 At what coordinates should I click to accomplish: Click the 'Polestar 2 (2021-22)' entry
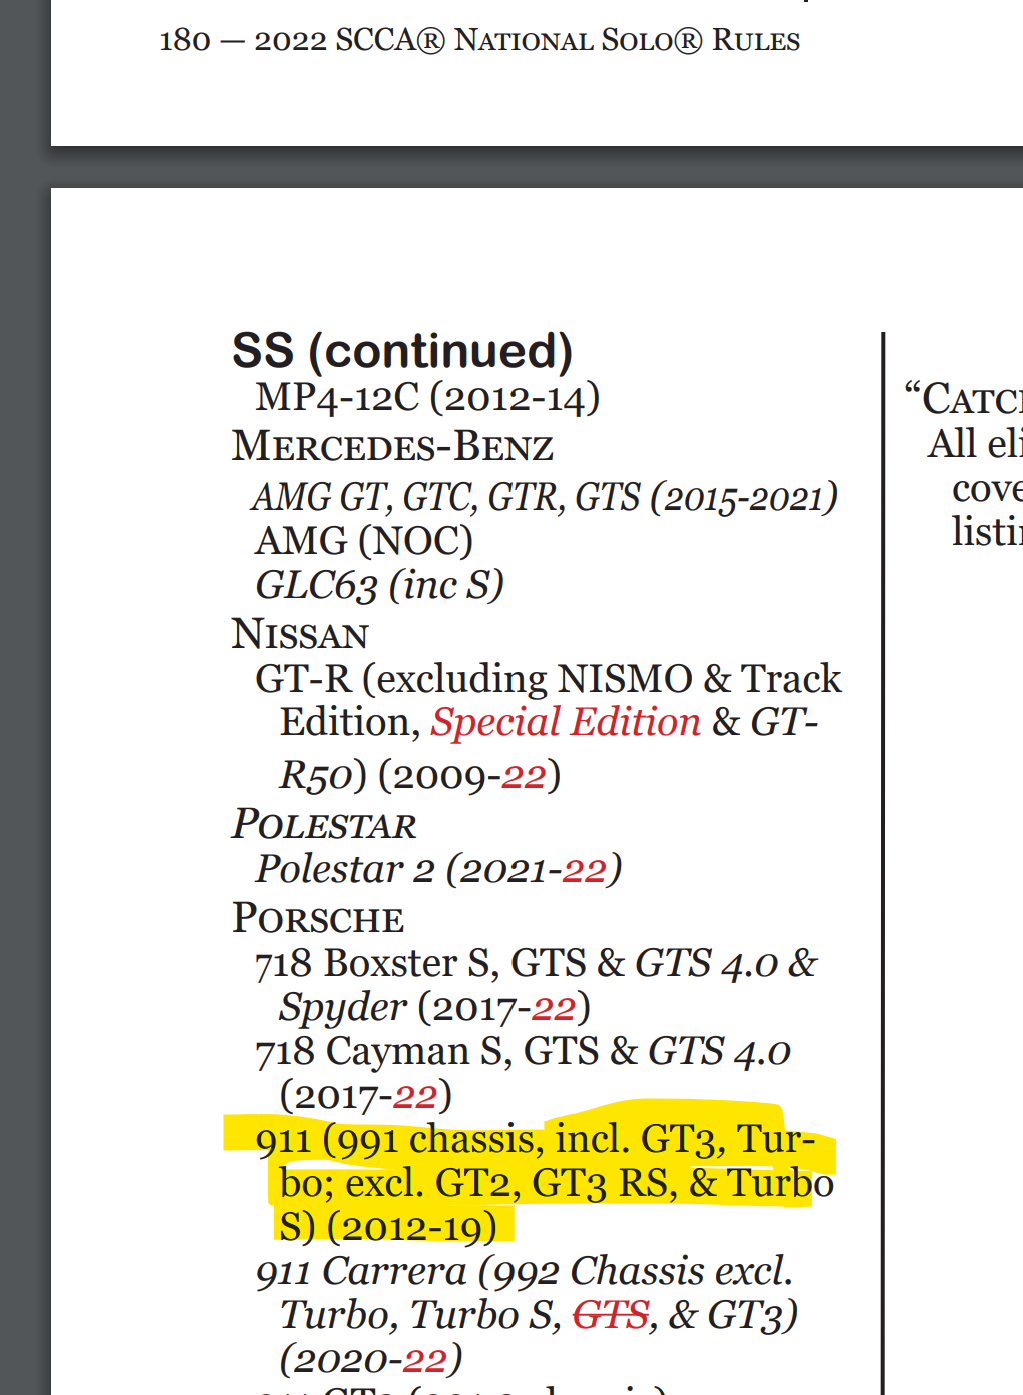point(439,869)
